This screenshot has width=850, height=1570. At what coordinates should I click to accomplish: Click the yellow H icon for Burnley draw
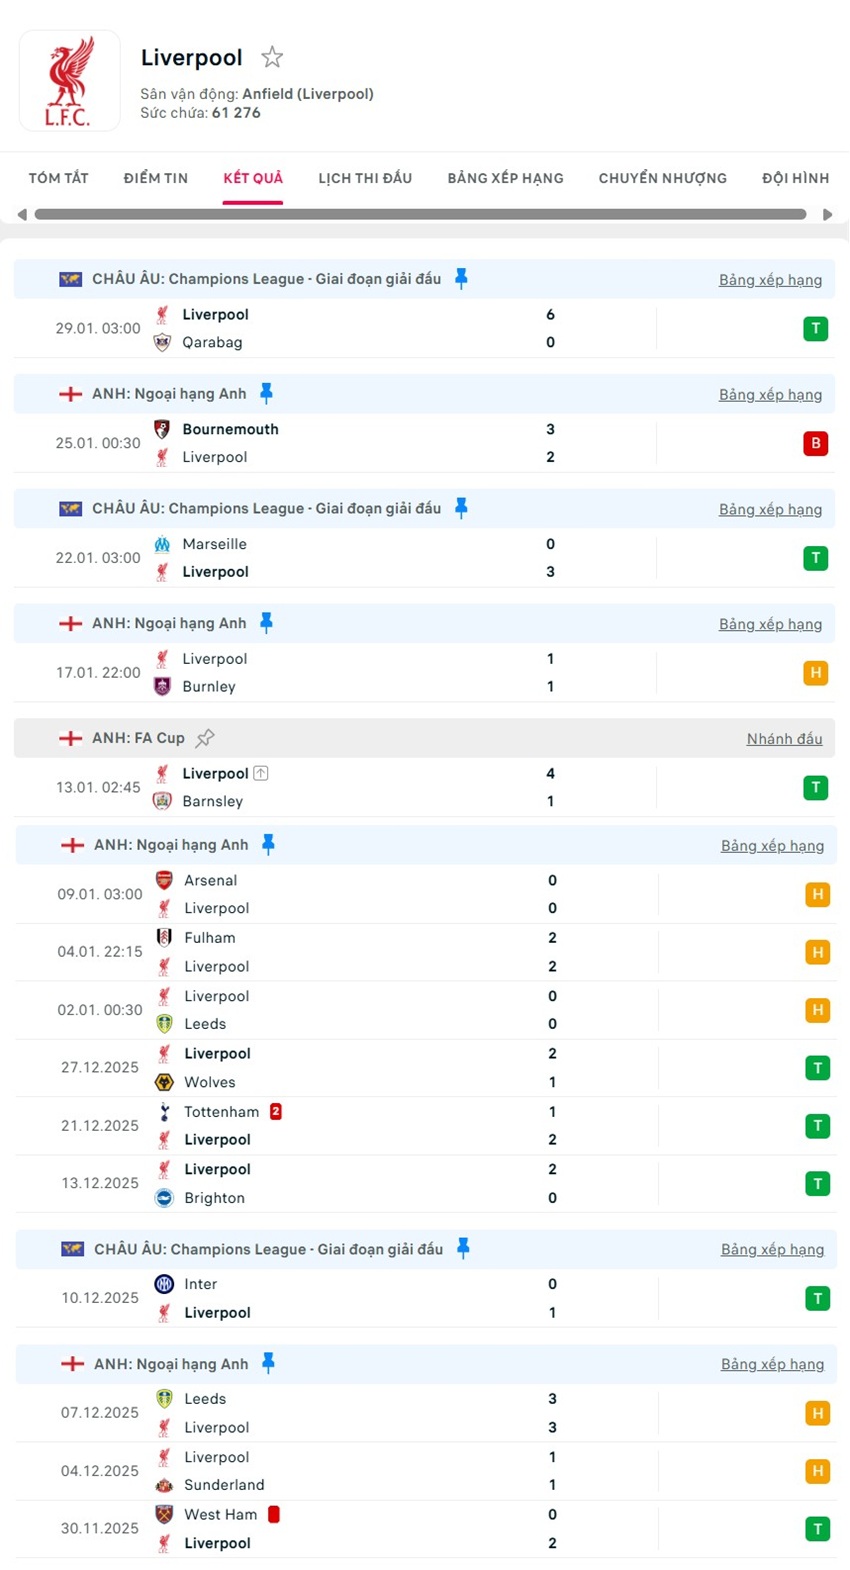(x=817, y=672)
